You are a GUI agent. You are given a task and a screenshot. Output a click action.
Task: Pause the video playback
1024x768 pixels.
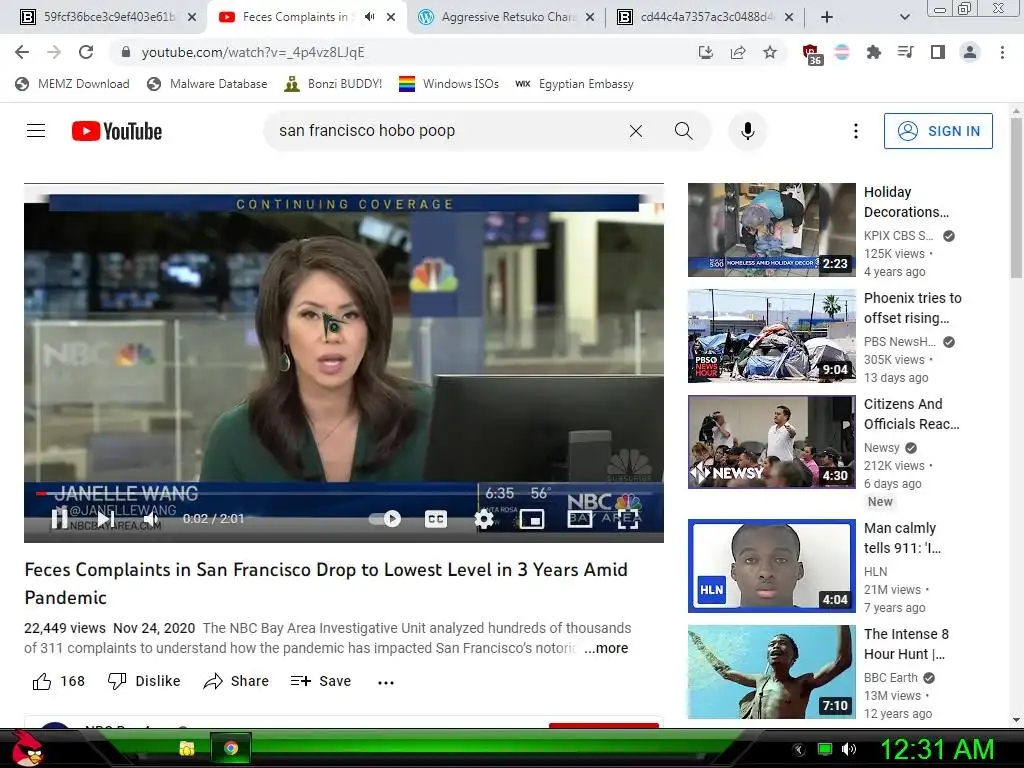point(59,519)
